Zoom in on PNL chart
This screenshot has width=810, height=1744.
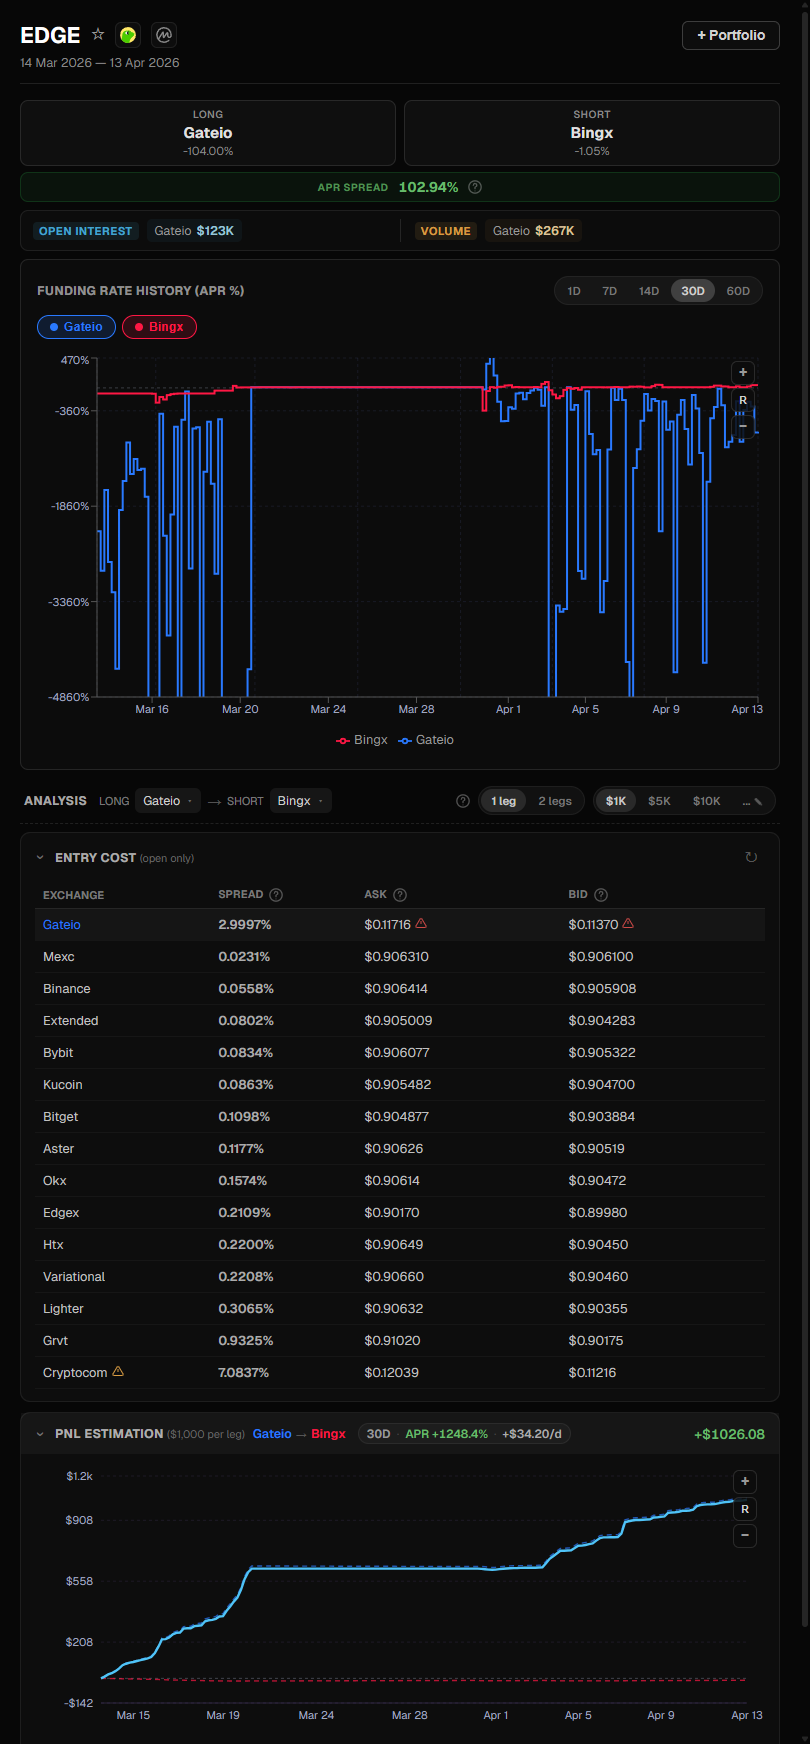745,1481
